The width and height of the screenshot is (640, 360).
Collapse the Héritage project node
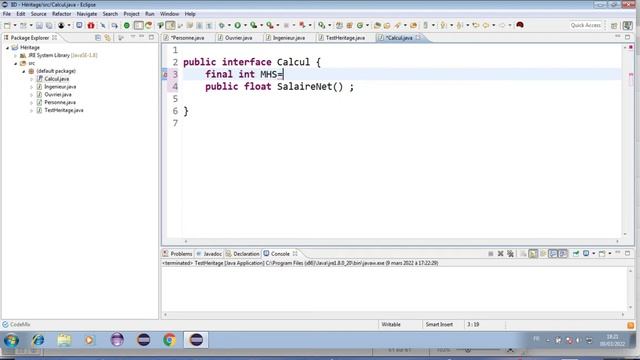[x=7, y=48]
